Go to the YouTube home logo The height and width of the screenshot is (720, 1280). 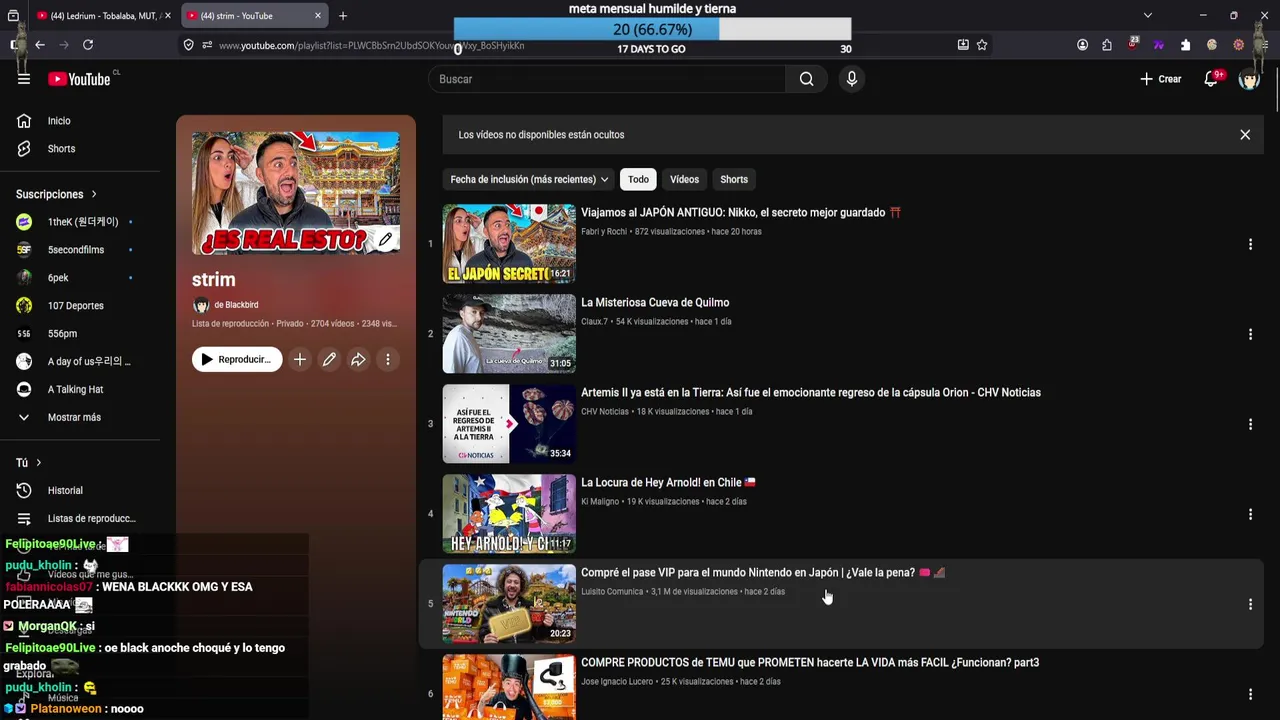coord(79,79)
